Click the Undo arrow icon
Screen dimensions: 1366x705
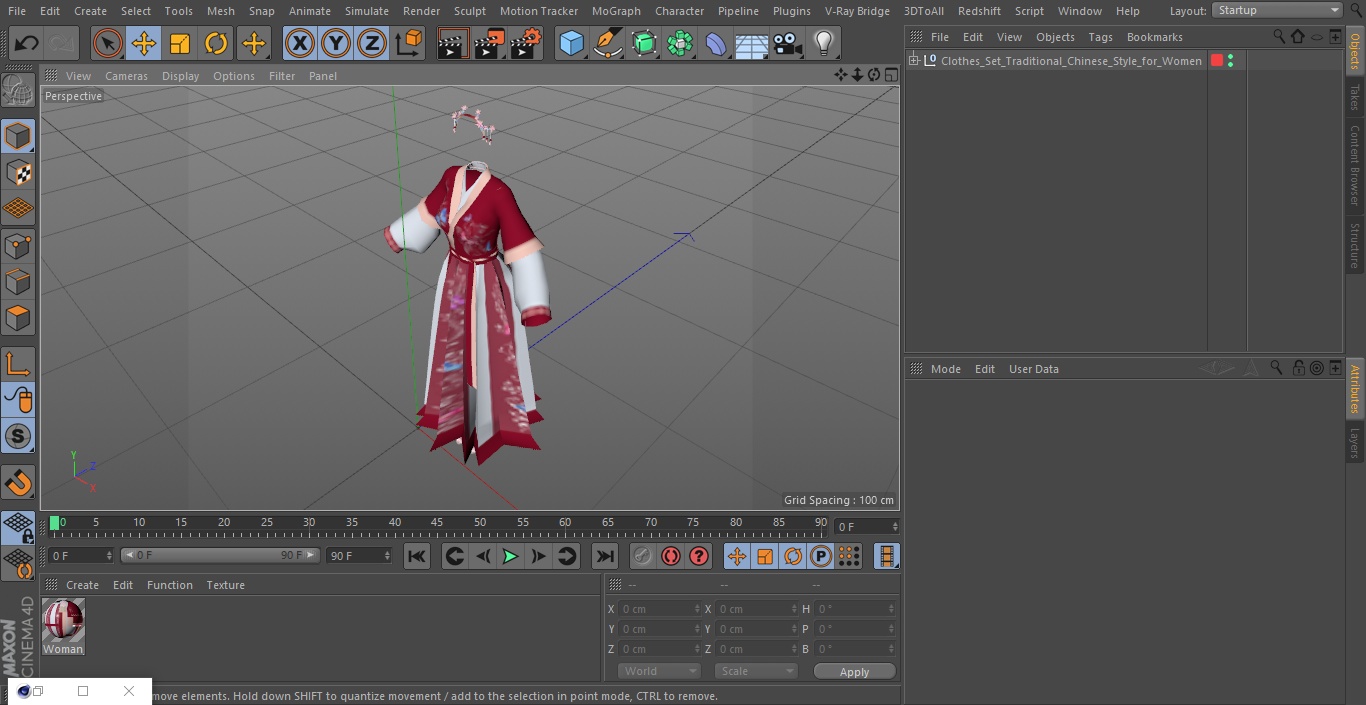point(27,43)
